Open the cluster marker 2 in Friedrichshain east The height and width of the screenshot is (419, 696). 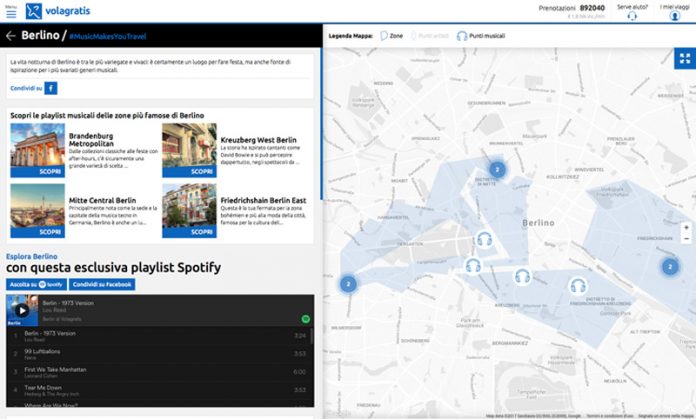(670, 267)
